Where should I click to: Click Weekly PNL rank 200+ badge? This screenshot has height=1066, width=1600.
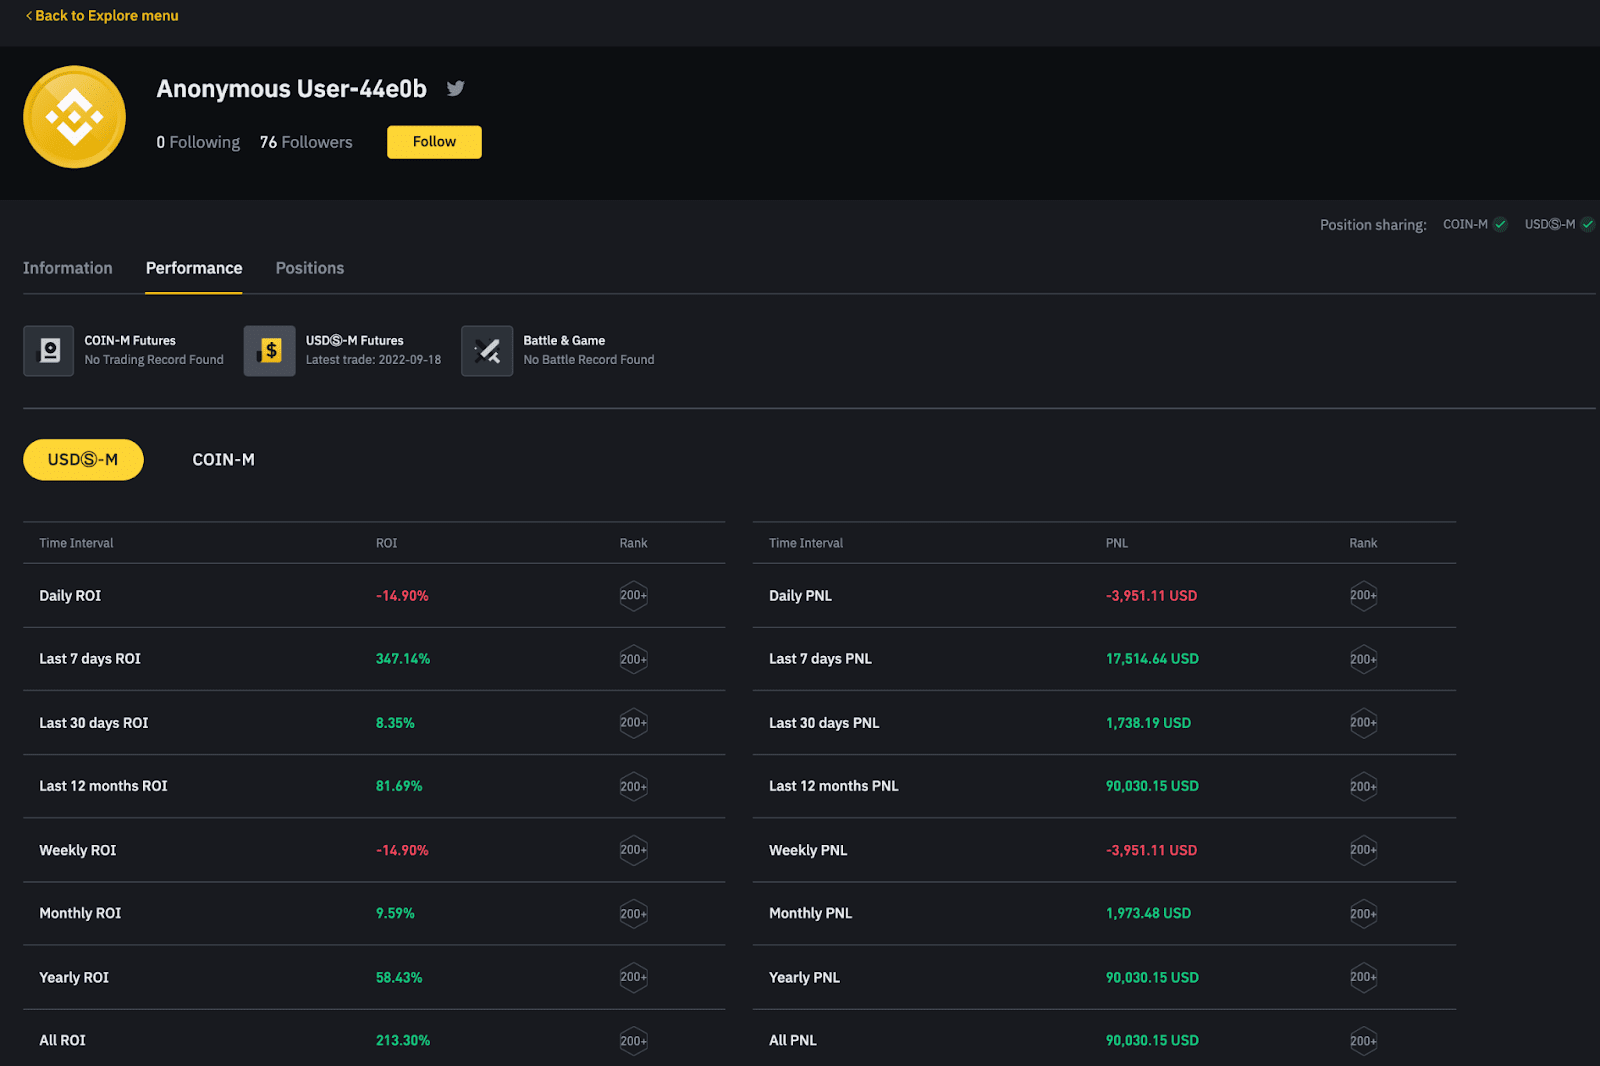pos(1363,850)
